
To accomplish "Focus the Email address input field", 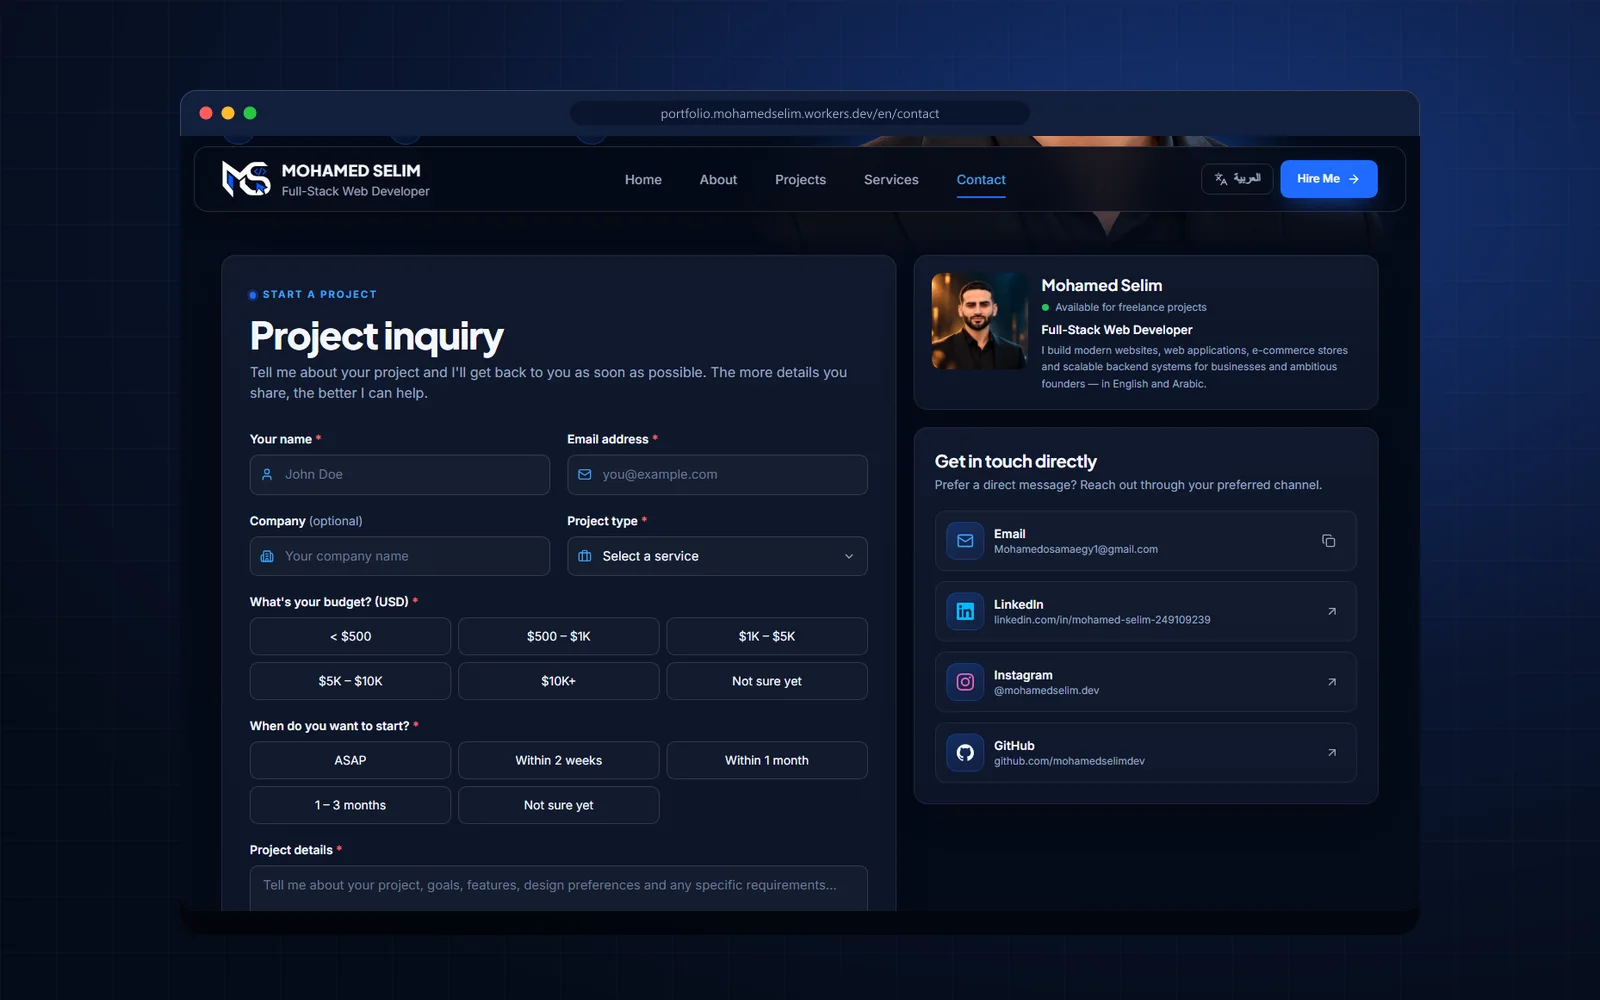I will pyautogui.click(x=717, y=475).
